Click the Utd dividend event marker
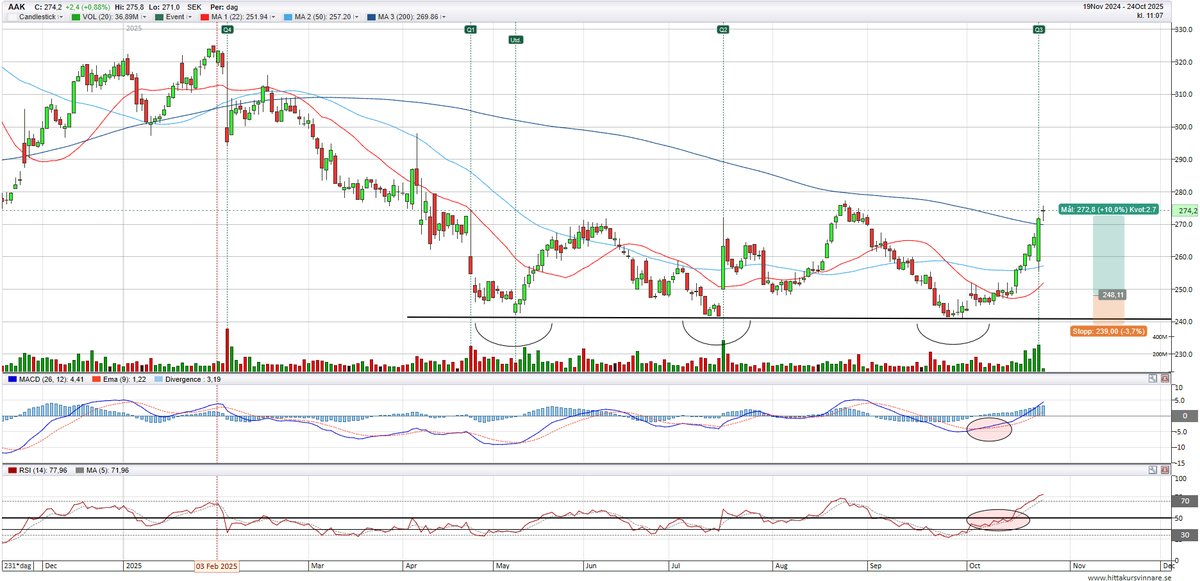The height and width of the screenshot is (581, 1200). [516, 40]
